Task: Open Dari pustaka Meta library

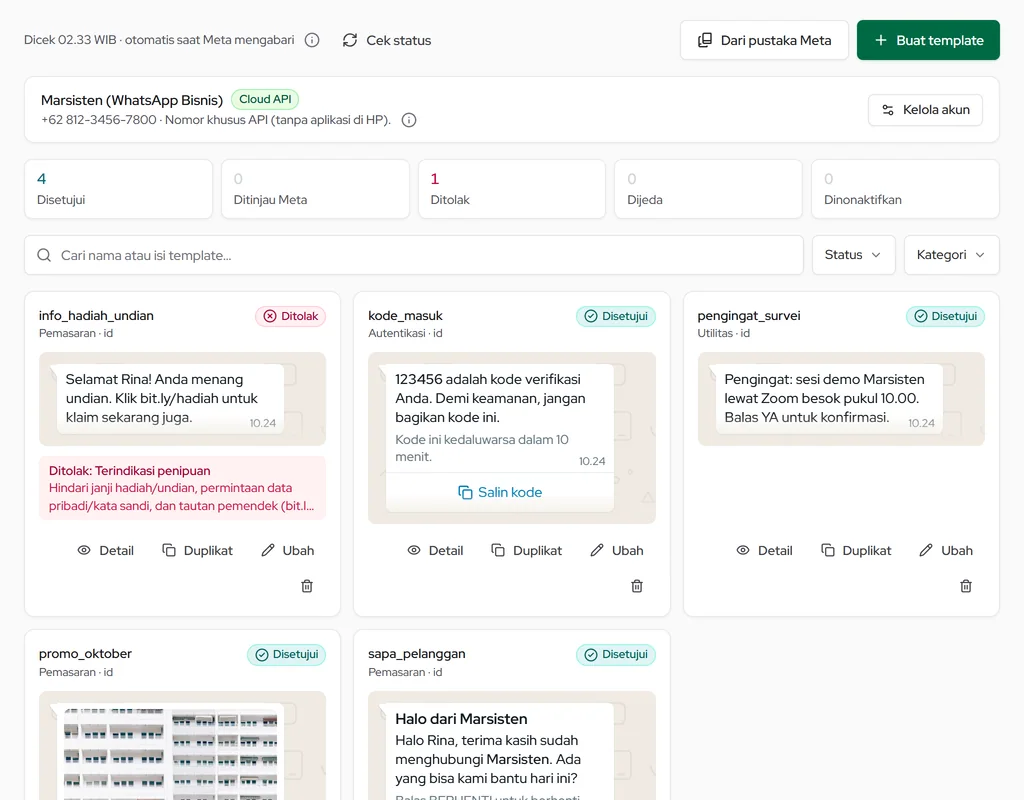Action: coord(764,40)
